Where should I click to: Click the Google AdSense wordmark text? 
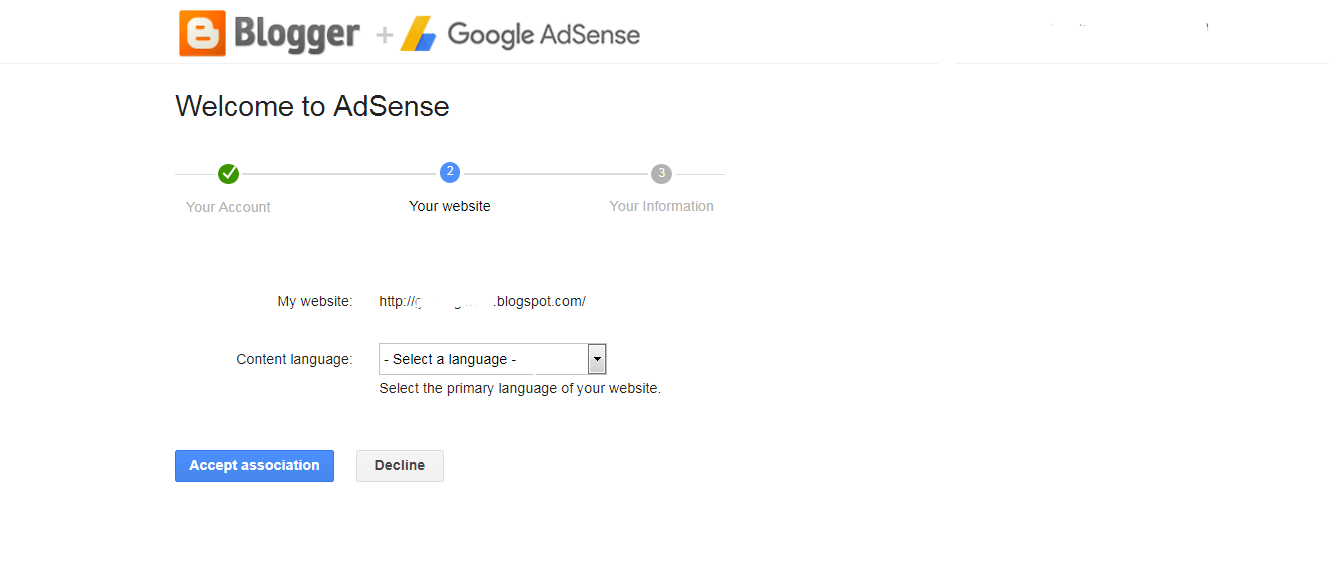pos(544,35)
